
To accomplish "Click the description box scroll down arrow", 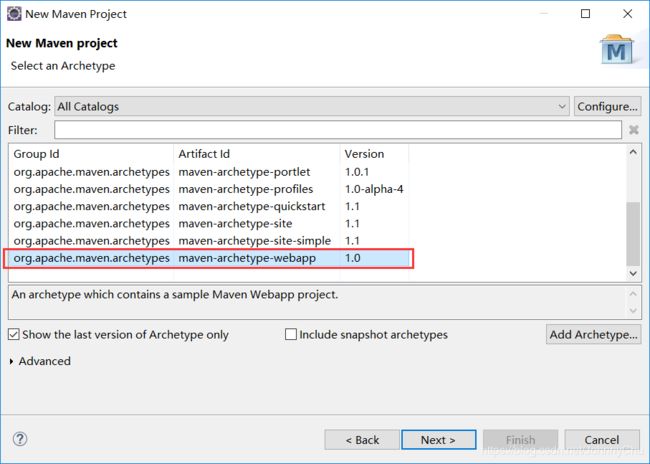I will coord(633,311).
